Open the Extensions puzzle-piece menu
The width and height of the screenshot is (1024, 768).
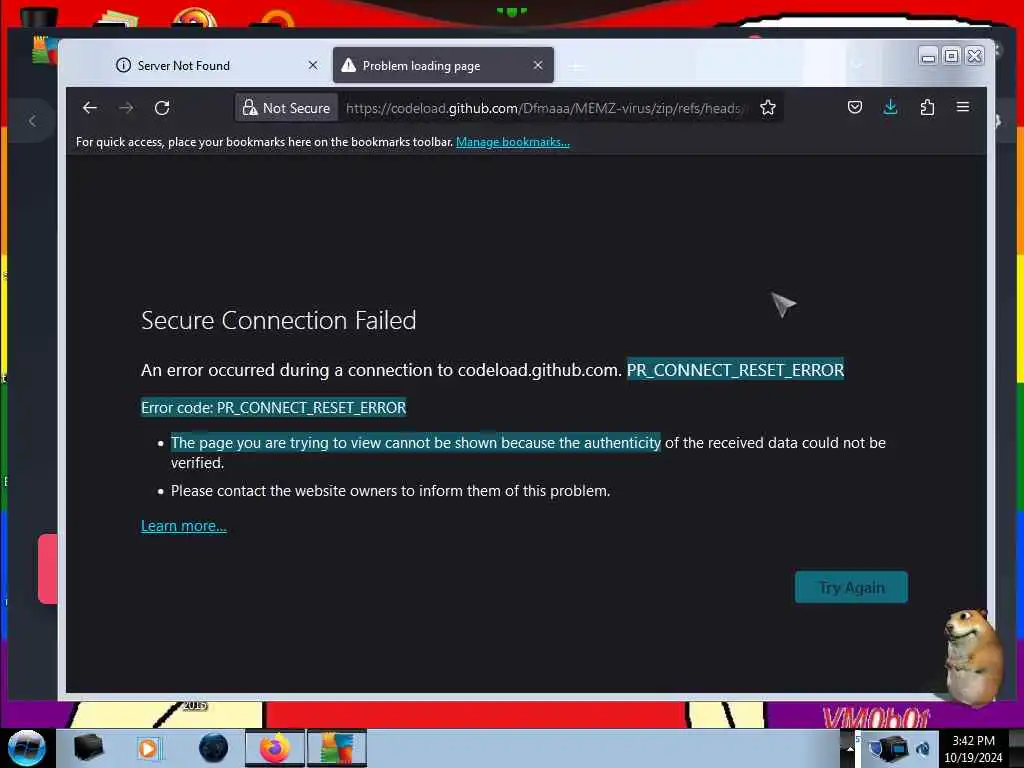(x=927, y=107)
